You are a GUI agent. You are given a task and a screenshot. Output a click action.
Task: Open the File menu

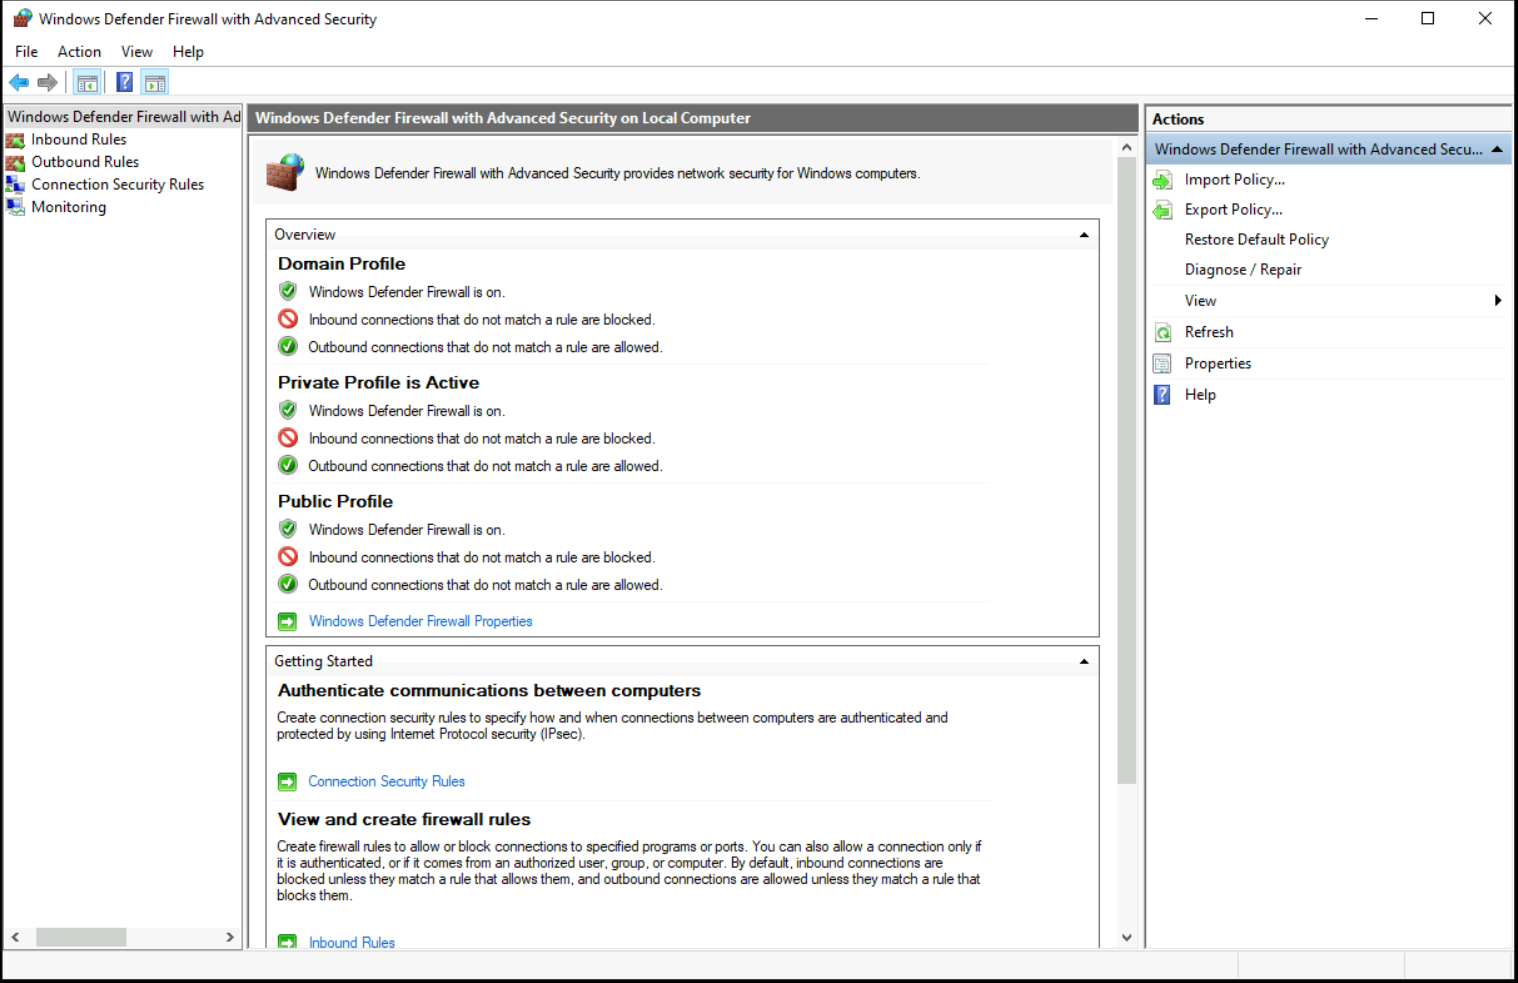(x=27, y=52)
